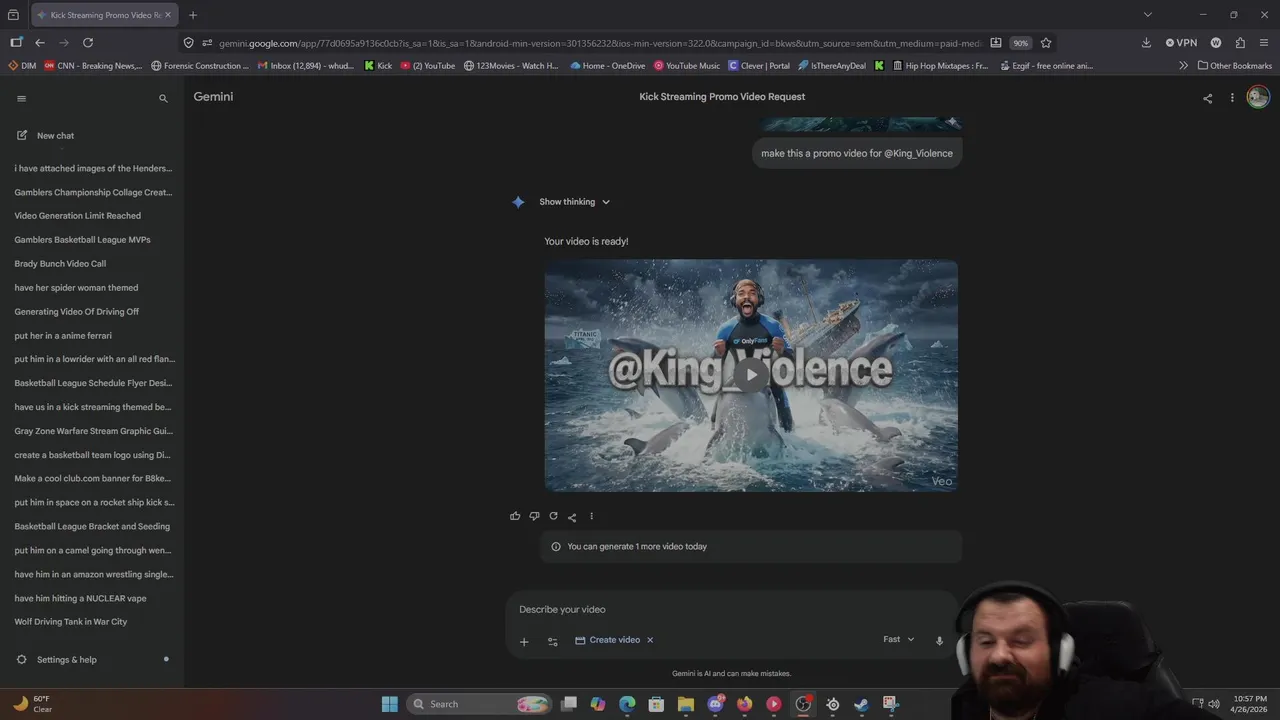Open the weather widget showing 60°F Clear

tap(32, 704)
